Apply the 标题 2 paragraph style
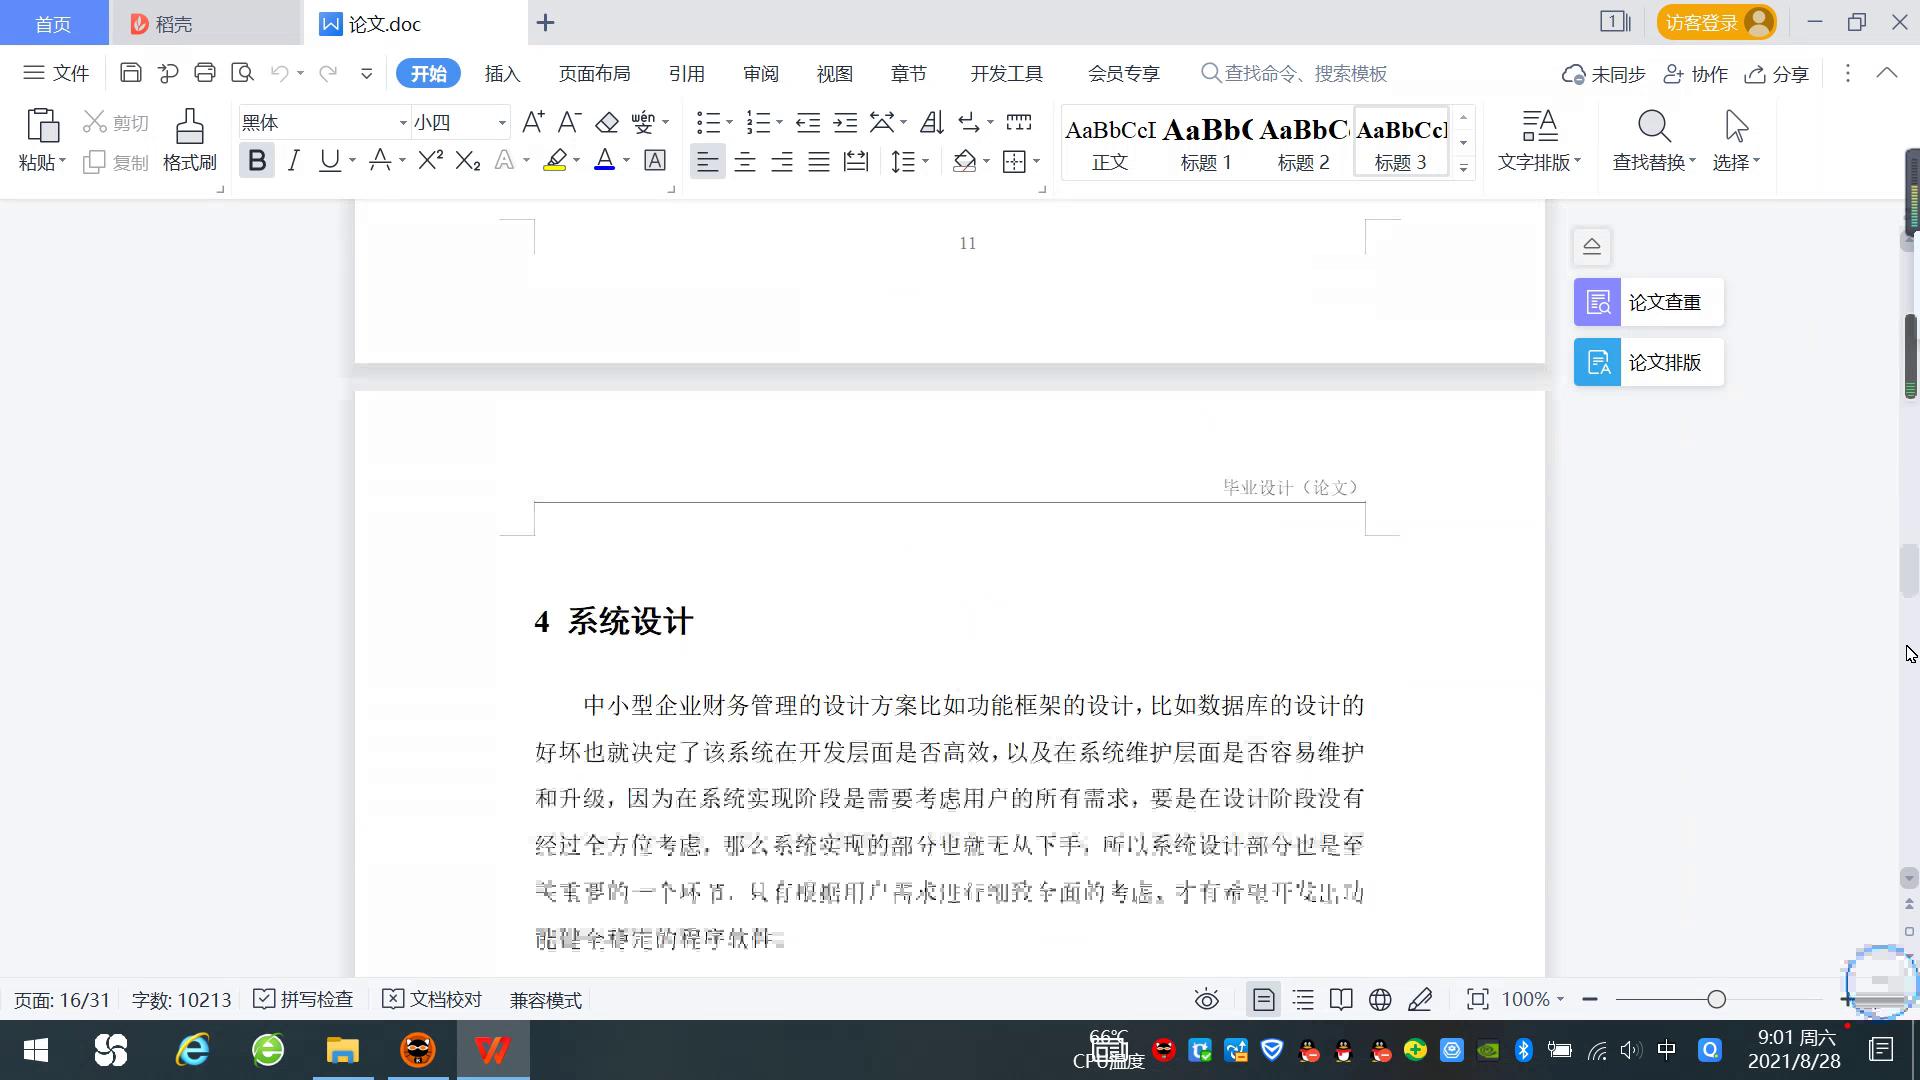Image resolution: width=1920 pixels, height=1080 pixels. [x=1303, y=140]
